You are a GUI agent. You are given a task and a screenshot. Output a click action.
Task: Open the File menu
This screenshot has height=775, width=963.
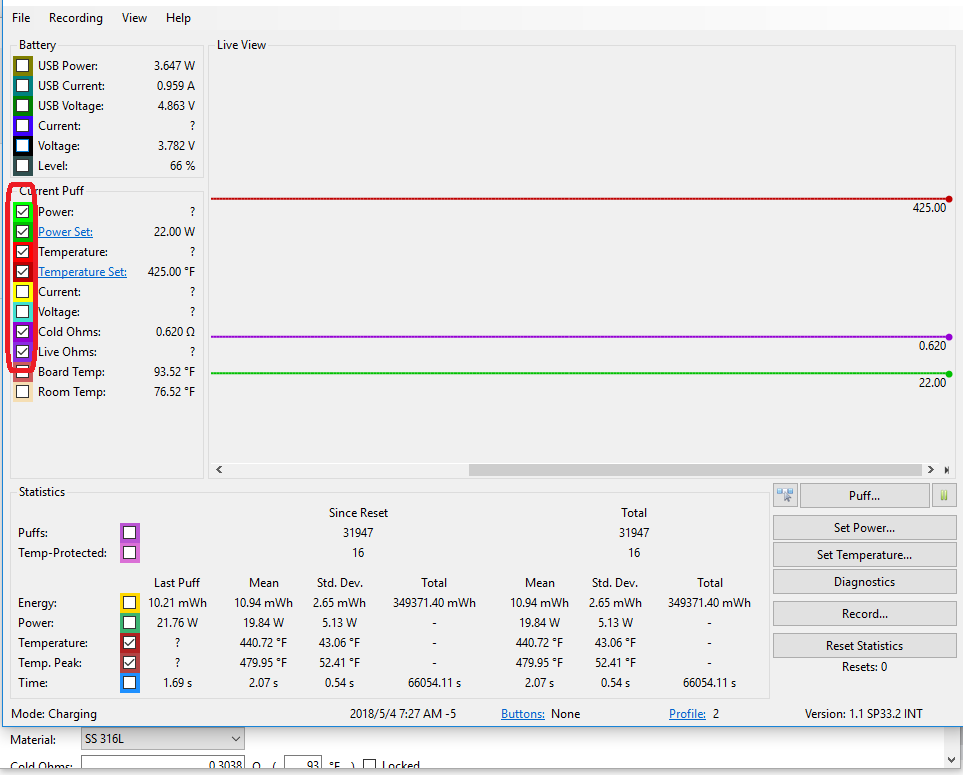pyautogui.click(x=21, y=18)
